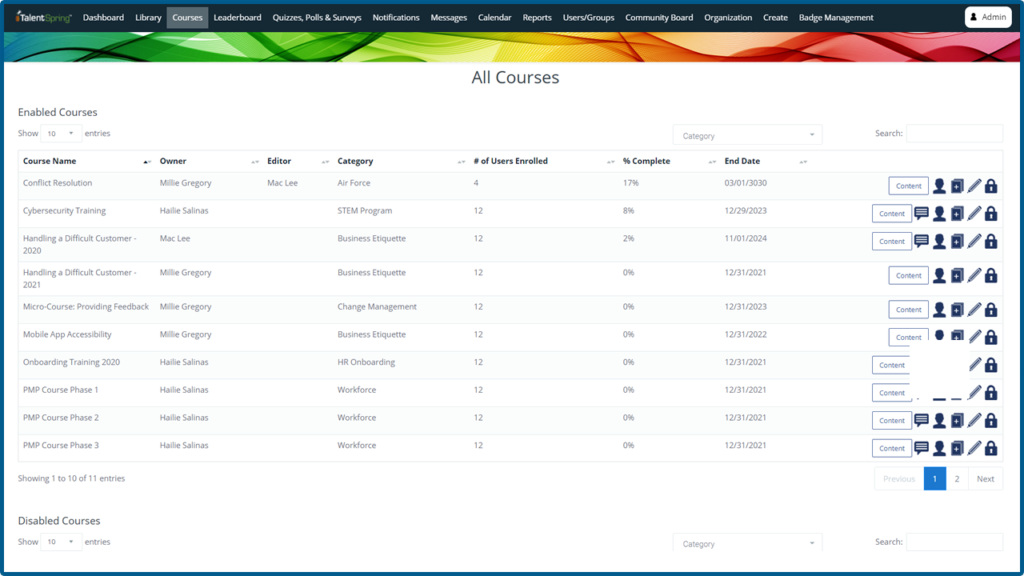Sort the table by End Date column
The image size is (1024, 576).
pyautogui.click(x=742, y=161)
